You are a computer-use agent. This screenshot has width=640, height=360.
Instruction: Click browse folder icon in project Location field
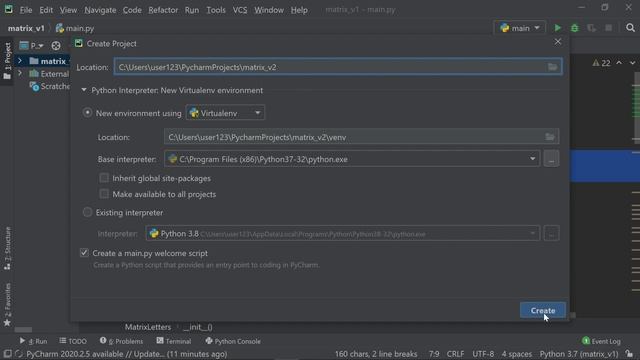[x=552, y=67]
